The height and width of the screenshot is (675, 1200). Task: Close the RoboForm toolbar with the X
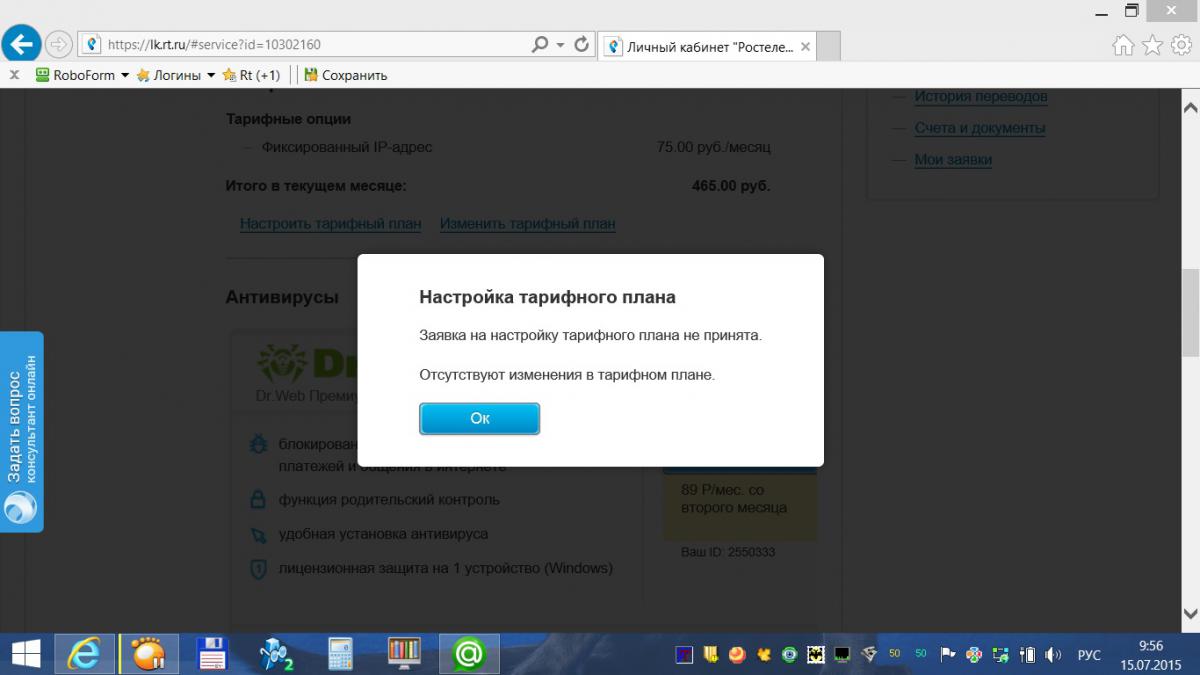(14, 75)
